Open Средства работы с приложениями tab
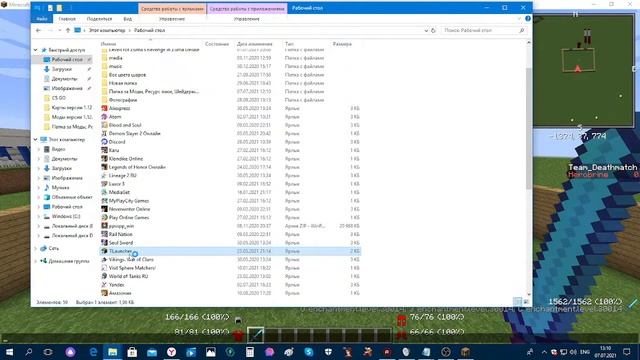 click(247, 8)
